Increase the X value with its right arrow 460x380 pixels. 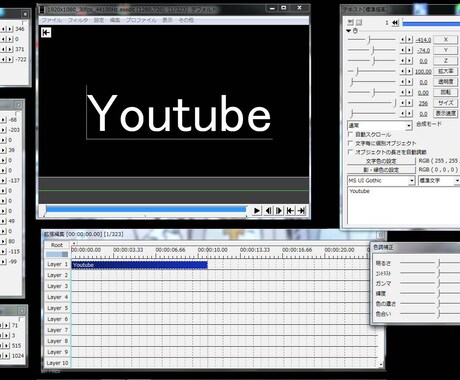click(x=410, y=40)
